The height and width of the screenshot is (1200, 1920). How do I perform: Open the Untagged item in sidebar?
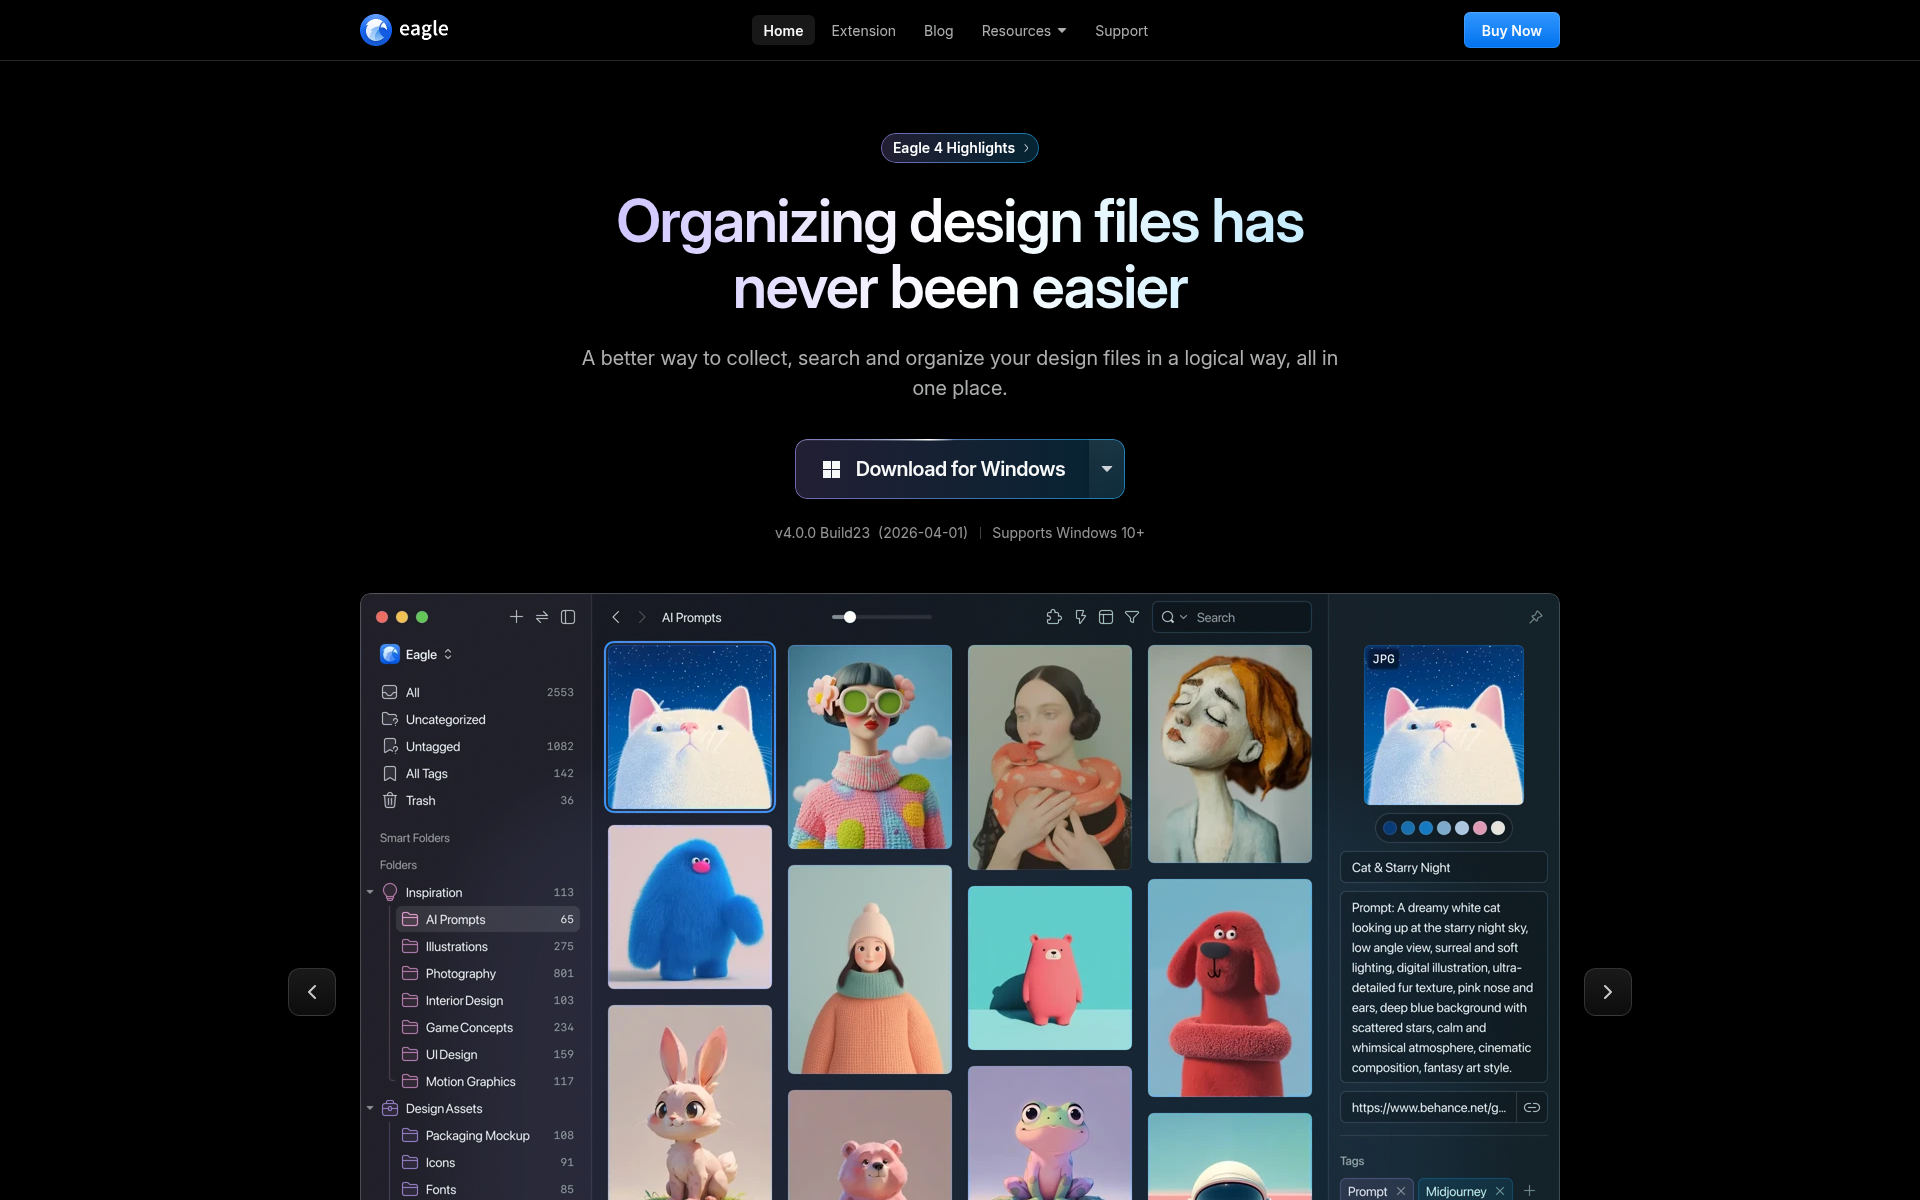pyautogui.click(x=478, y=746)
